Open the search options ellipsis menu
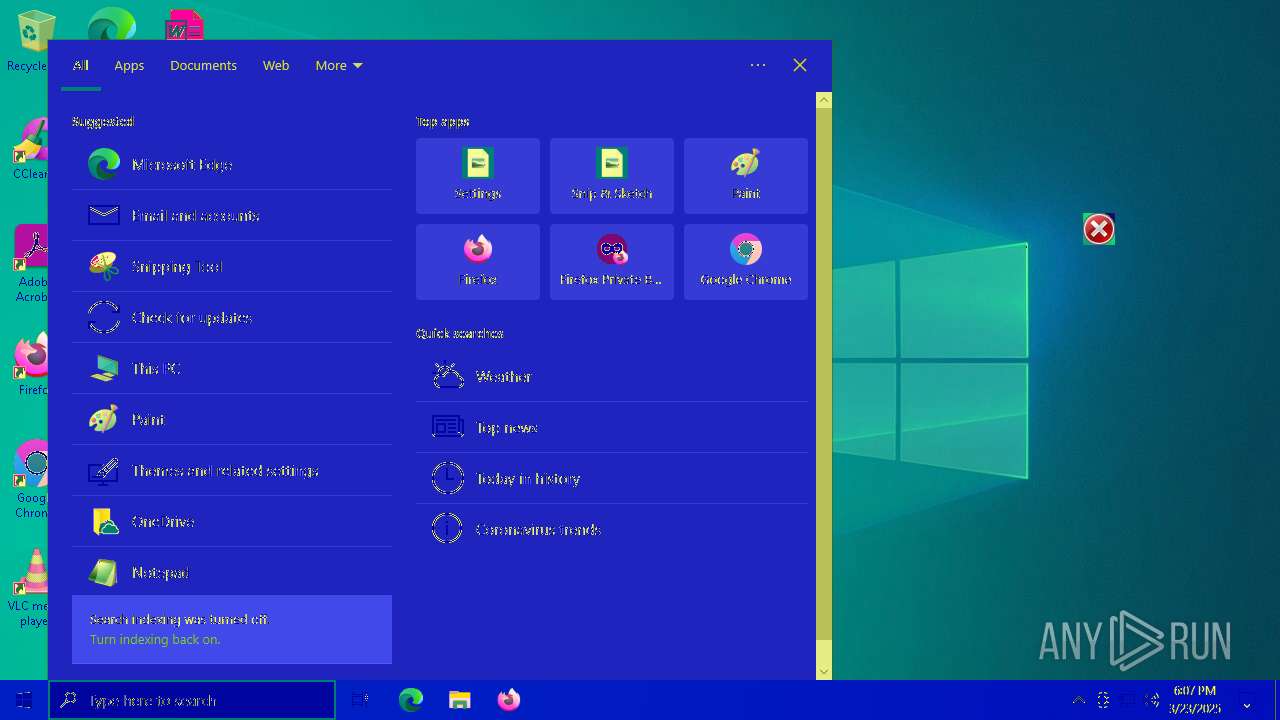The image size is (1280, 720). click(x=758, y=65)
